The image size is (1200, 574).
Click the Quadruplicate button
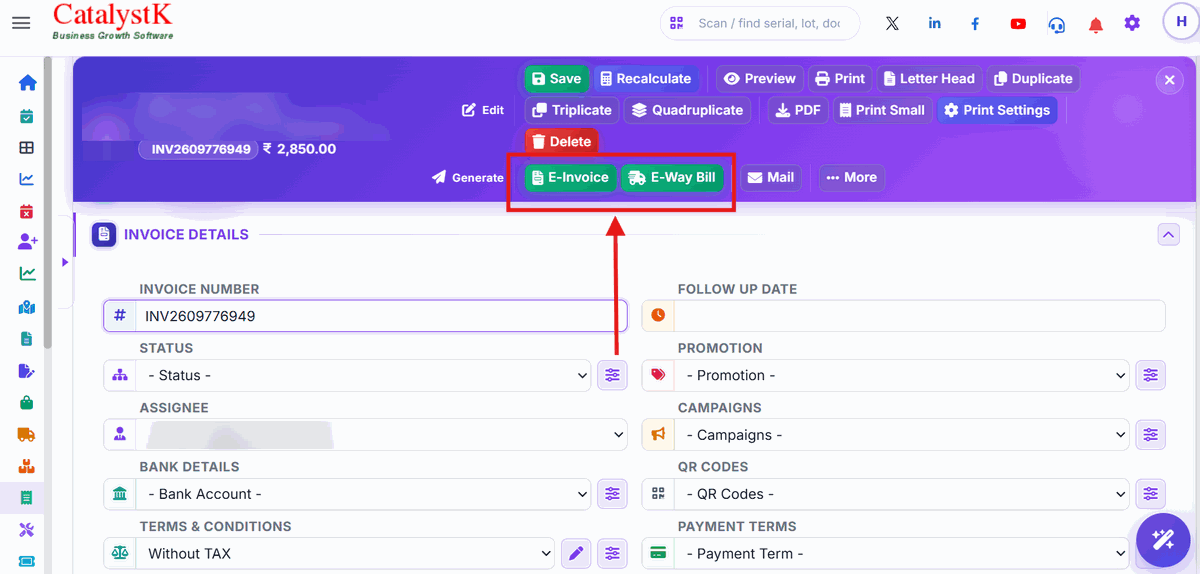click(688, 110)
